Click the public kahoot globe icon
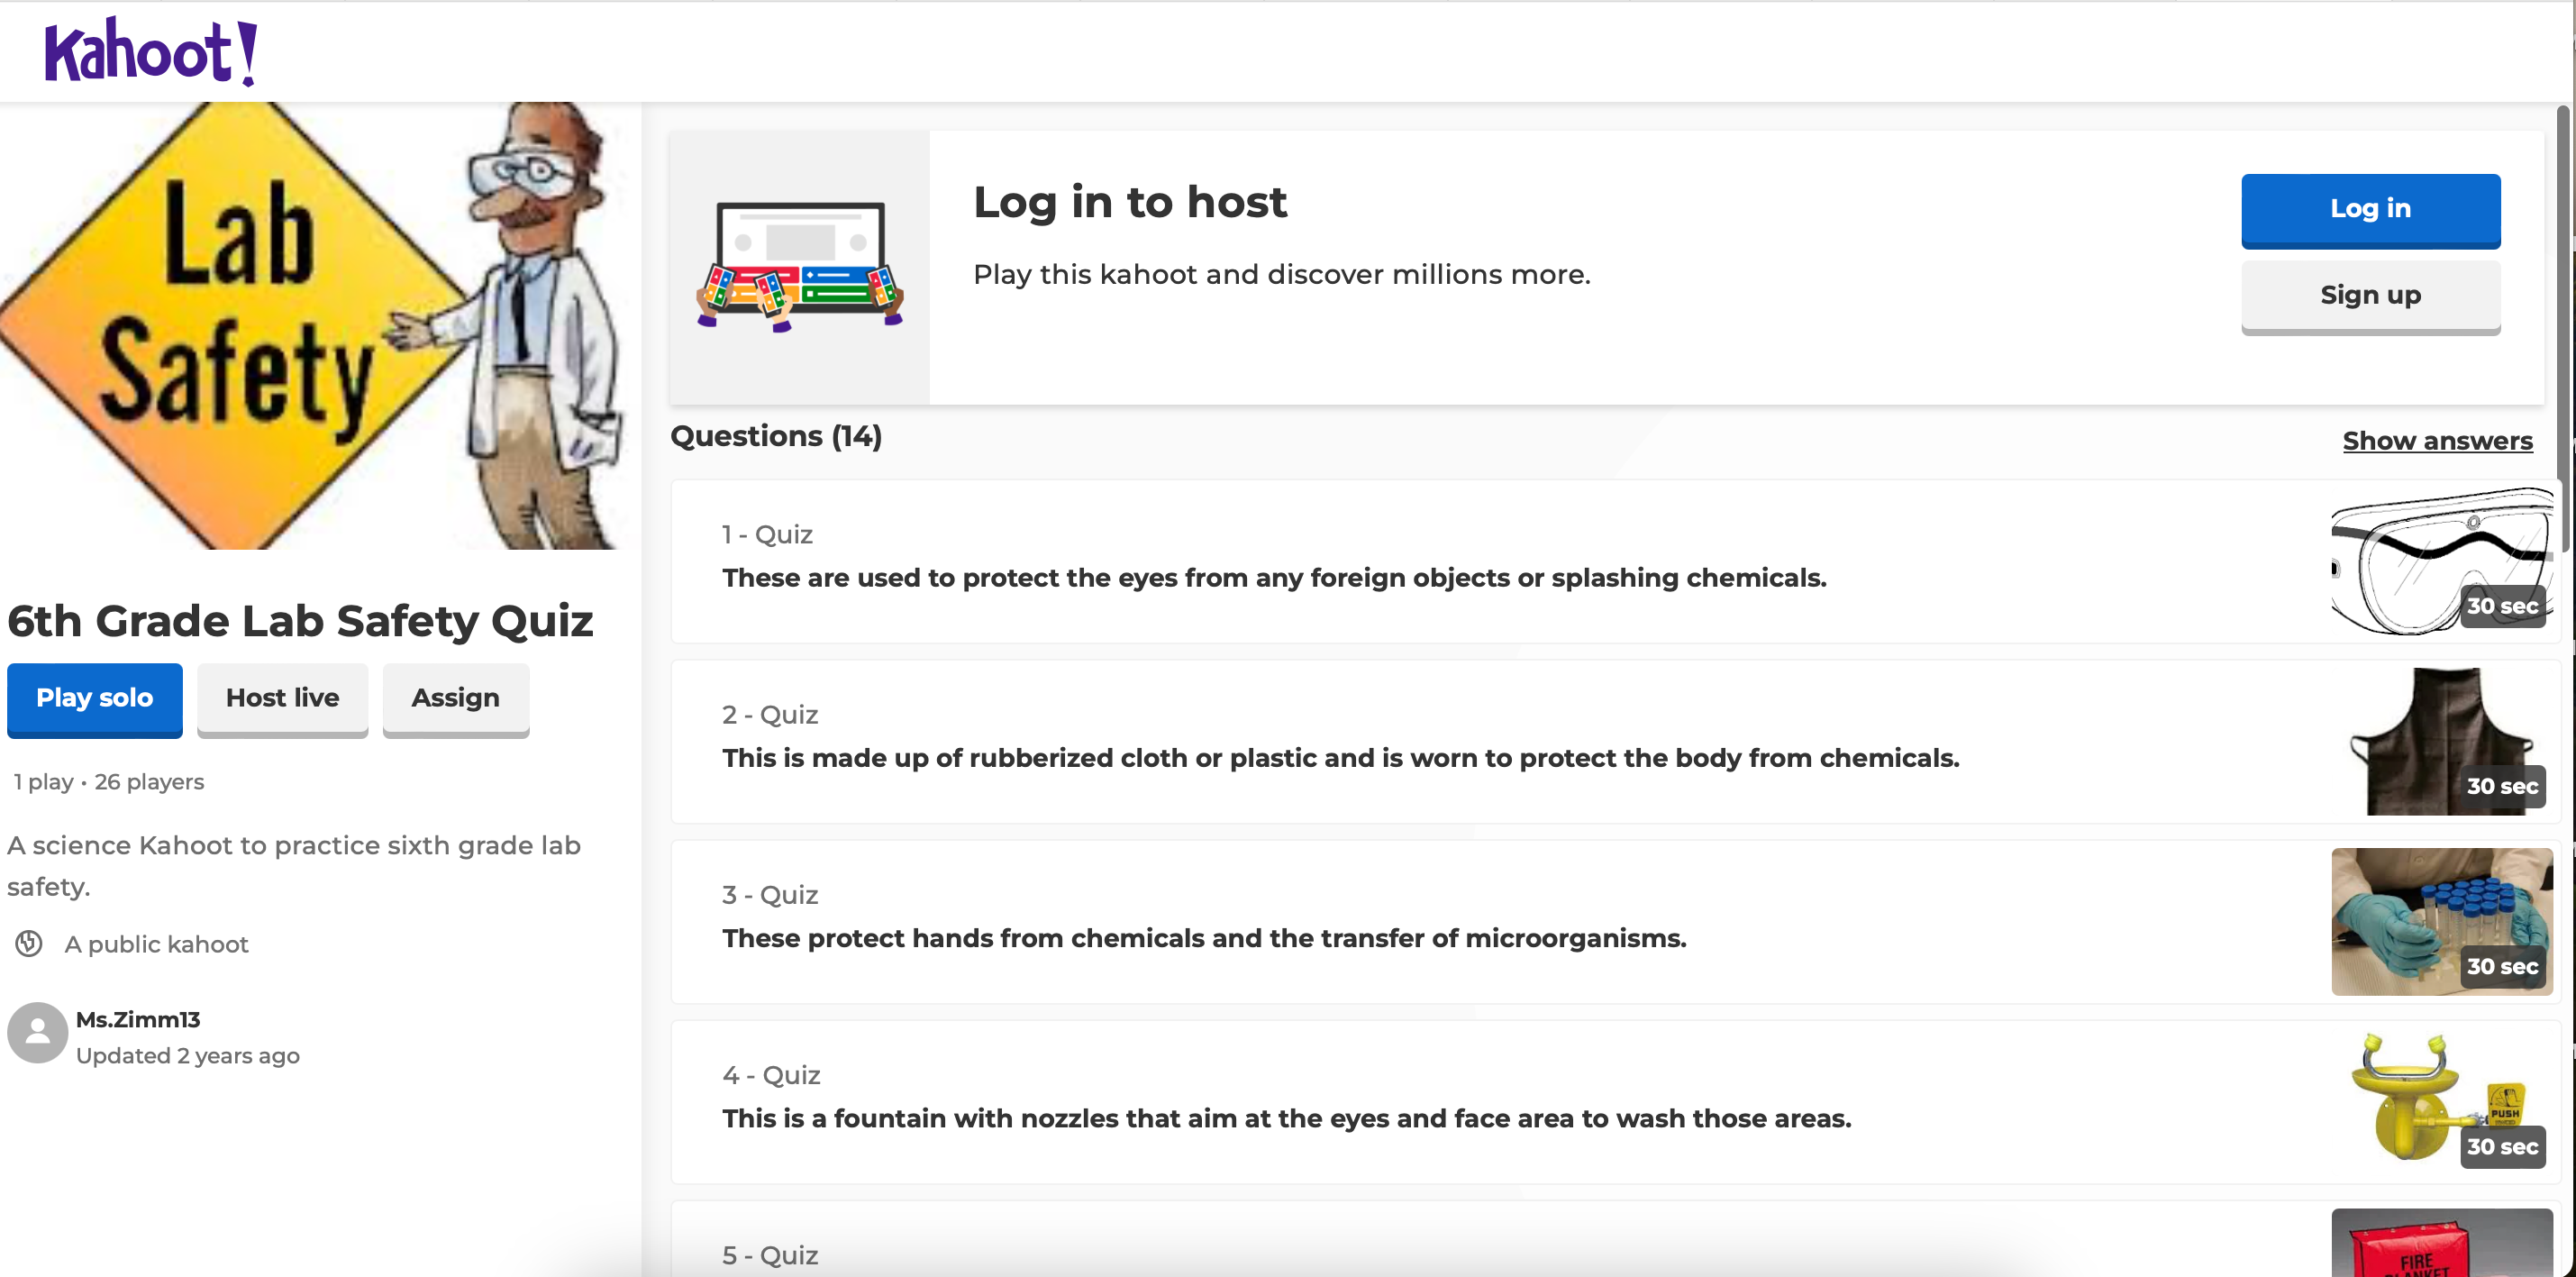2576x1277 pixels. tap(29, 943)
